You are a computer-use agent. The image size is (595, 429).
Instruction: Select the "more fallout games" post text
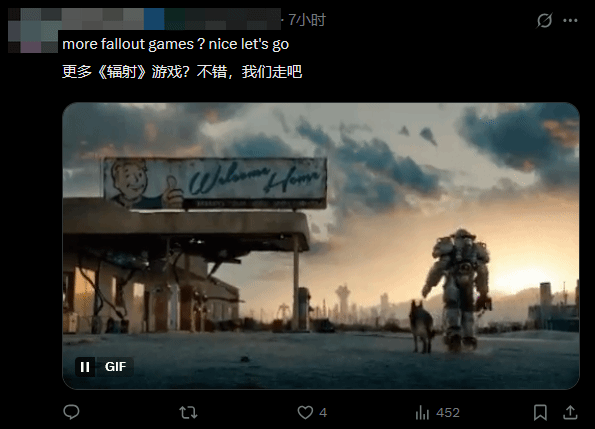click(176, 44)
